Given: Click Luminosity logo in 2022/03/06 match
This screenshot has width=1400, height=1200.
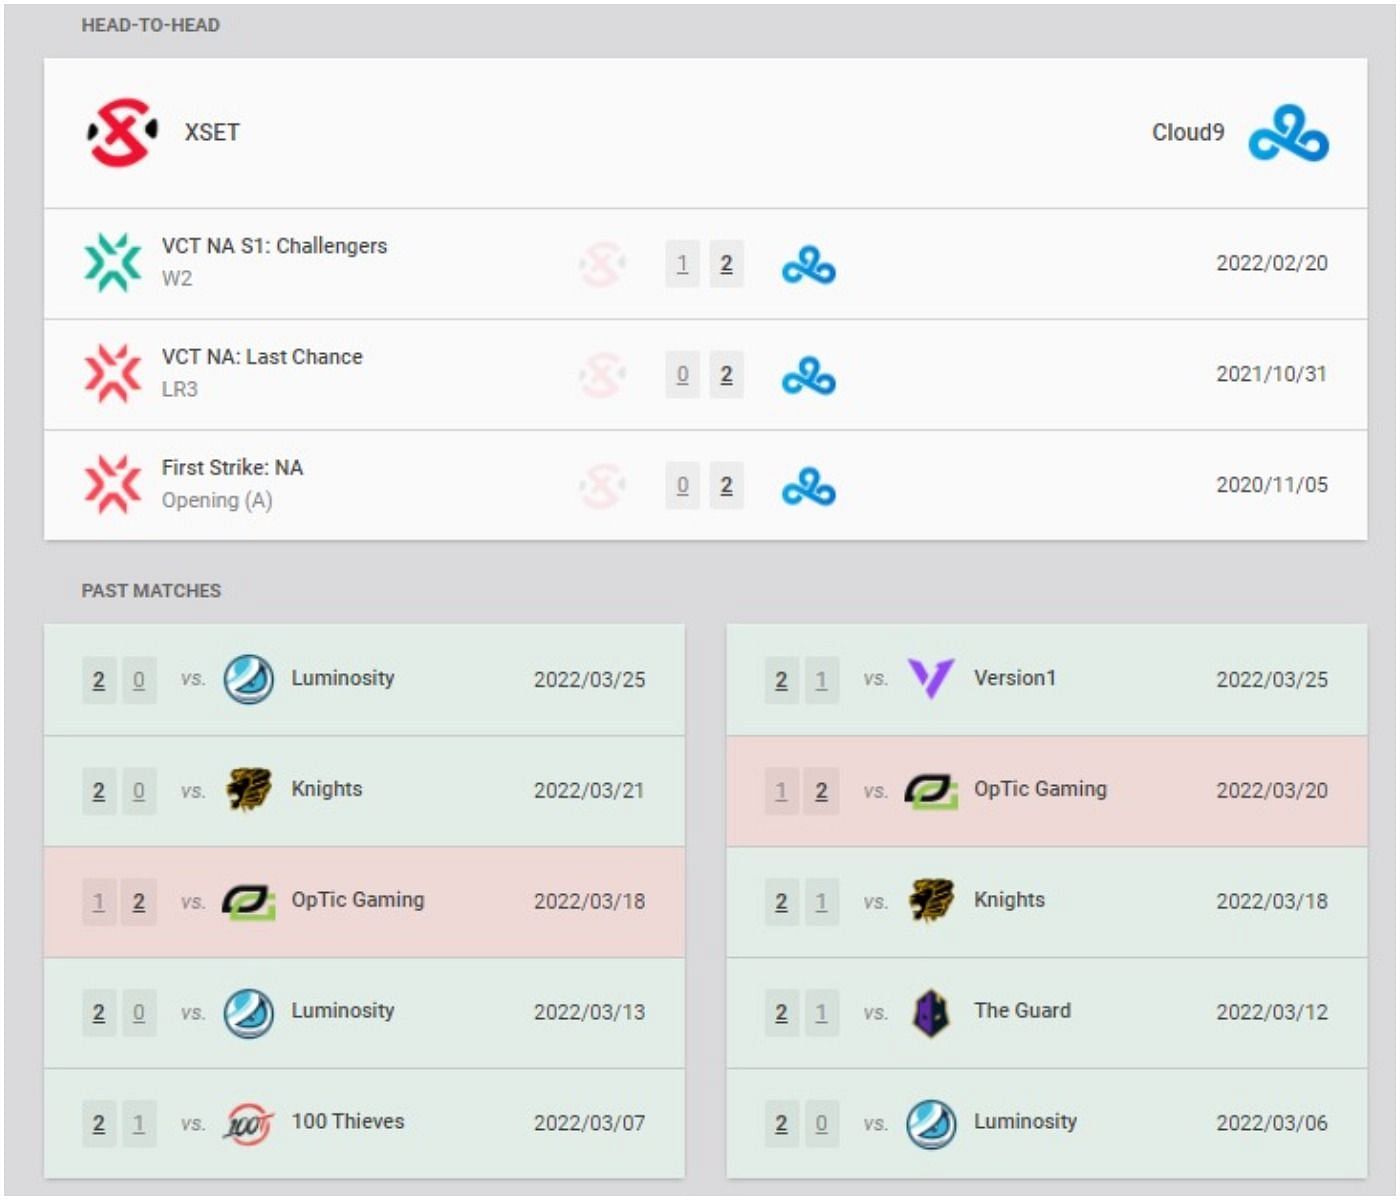Looking at the screenshot, I should point(932,1124).
